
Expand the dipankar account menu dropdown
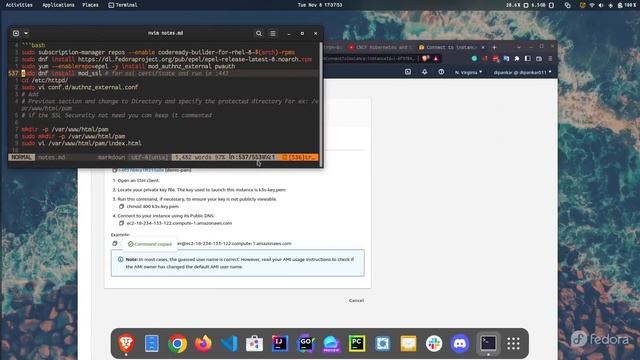point(522,72)
